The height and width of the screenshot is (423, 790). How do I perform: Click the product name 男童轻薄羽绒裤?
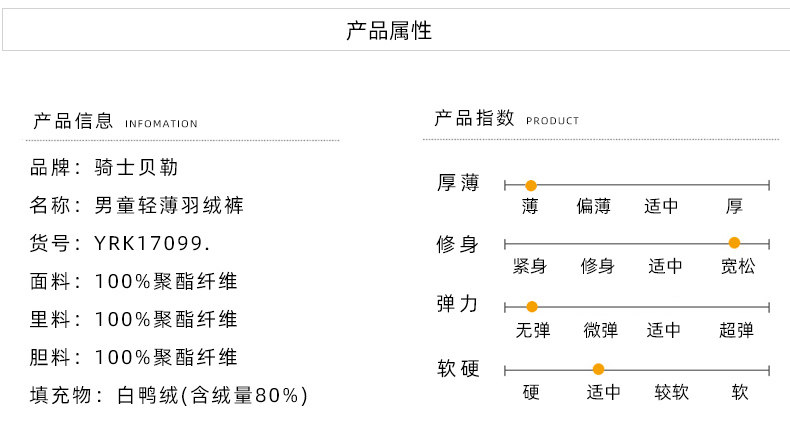click(x=136, y=206)
